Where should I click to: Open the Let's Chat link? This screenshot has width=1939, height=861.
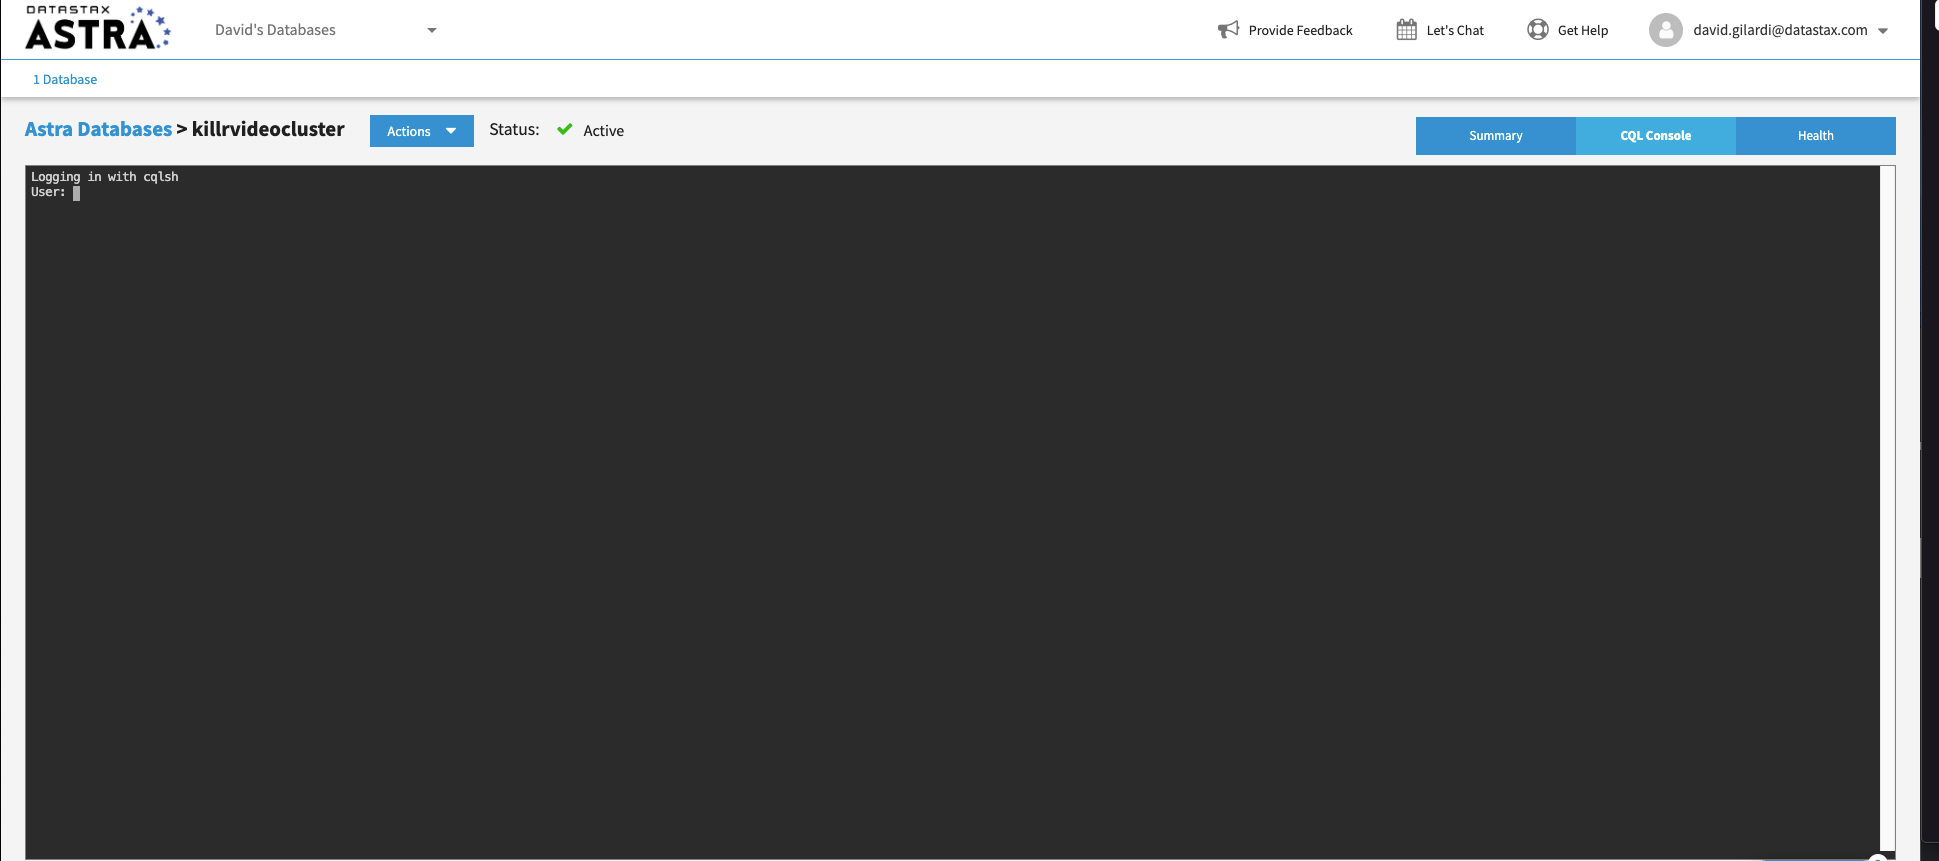tap(1455, 30)
